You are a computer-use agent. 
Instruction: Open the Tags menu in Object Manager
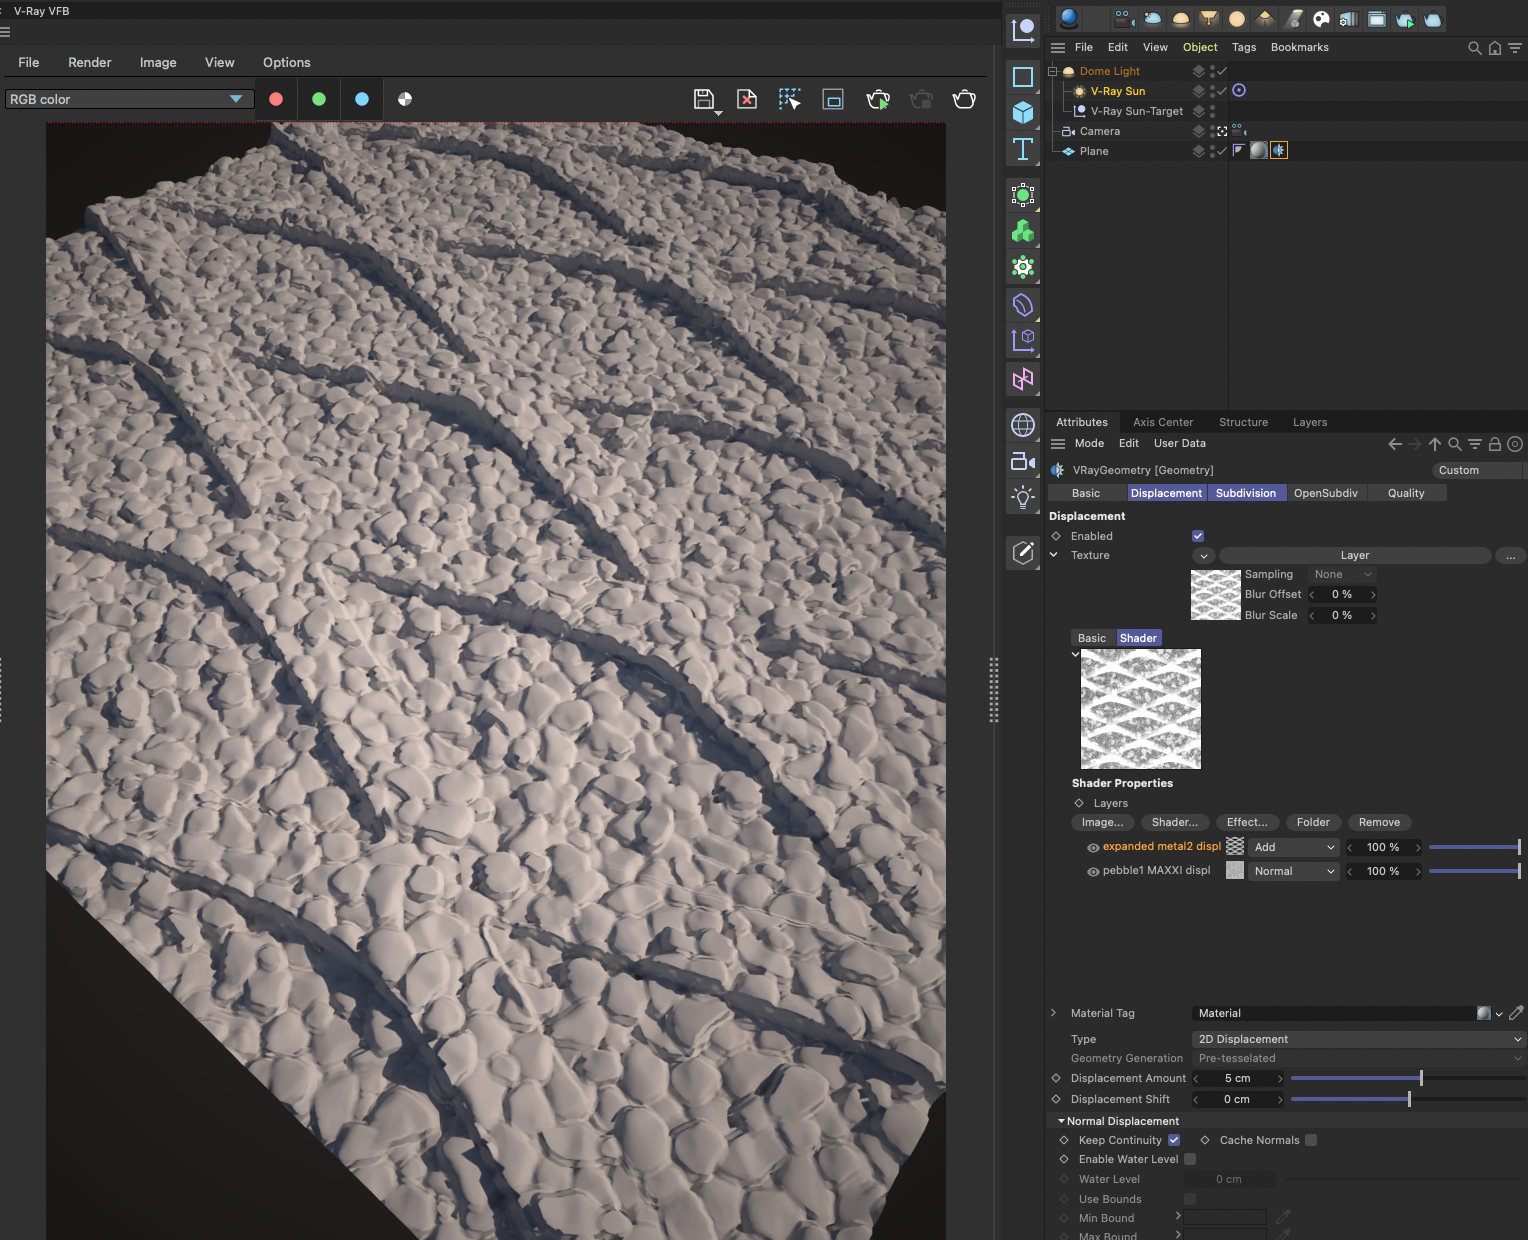click(1244, 47)
